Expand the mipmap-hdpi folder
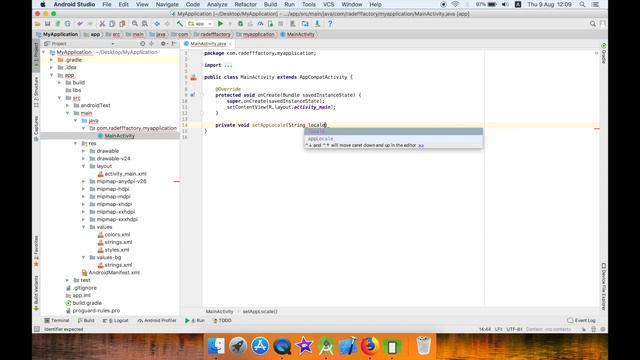Viewport: 640px width, 360px height. coord(84,189)
